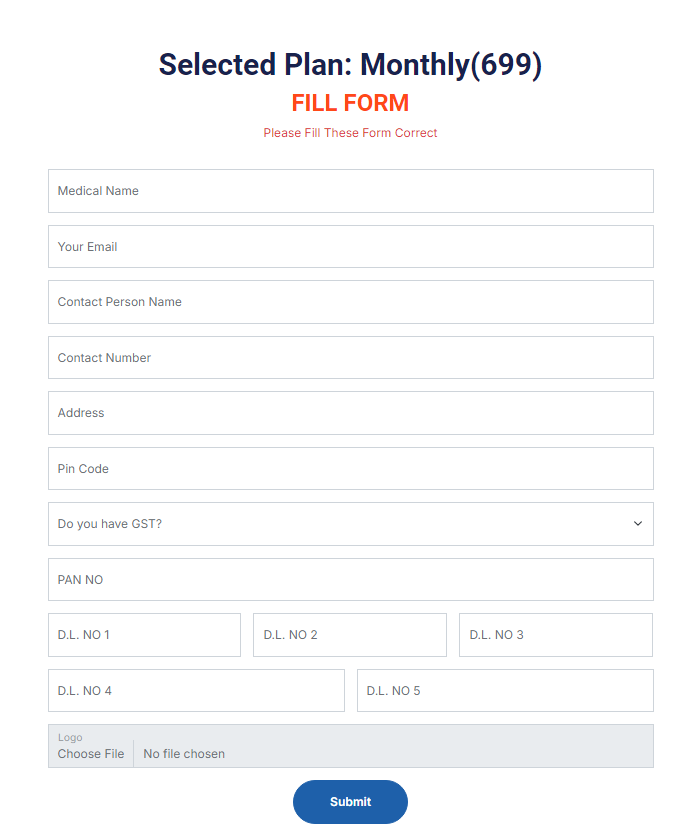Focus the Address text field
The height and width of the screenshot is (839, 690).
pyautogui.click(x=350, y=413)
